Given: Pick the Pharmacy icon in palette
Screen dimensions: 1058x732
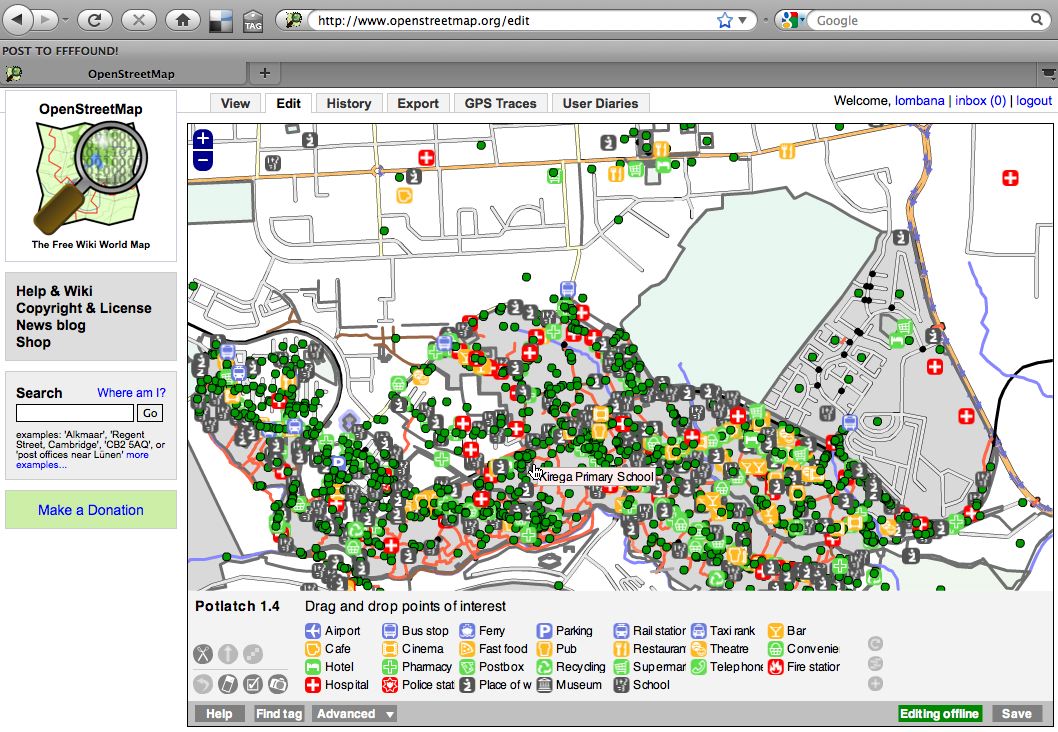Looking at the screenshot, I should tap(389, 667).
